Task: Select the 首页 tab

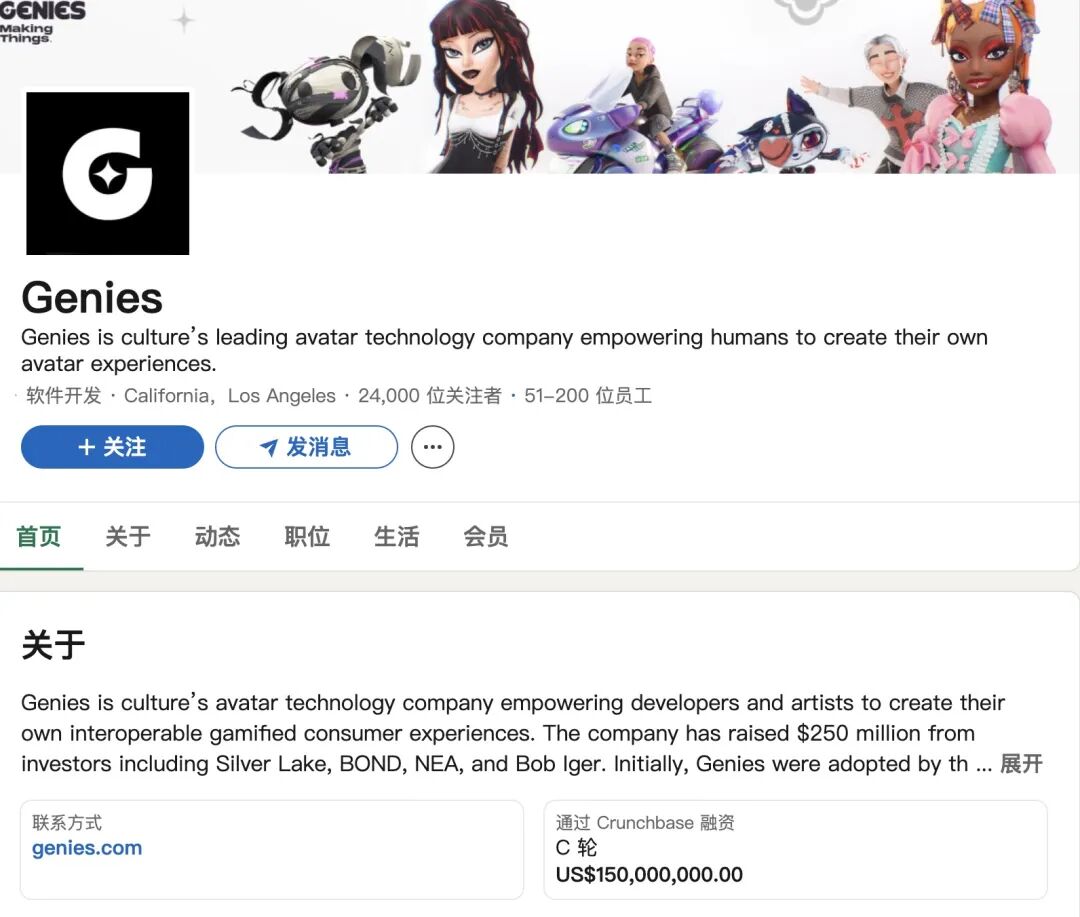Action: point(39,536)
